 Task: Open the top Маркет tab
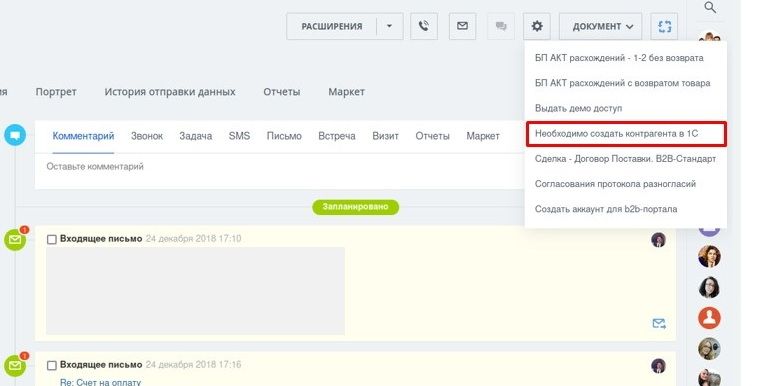[x=347, y=92]
